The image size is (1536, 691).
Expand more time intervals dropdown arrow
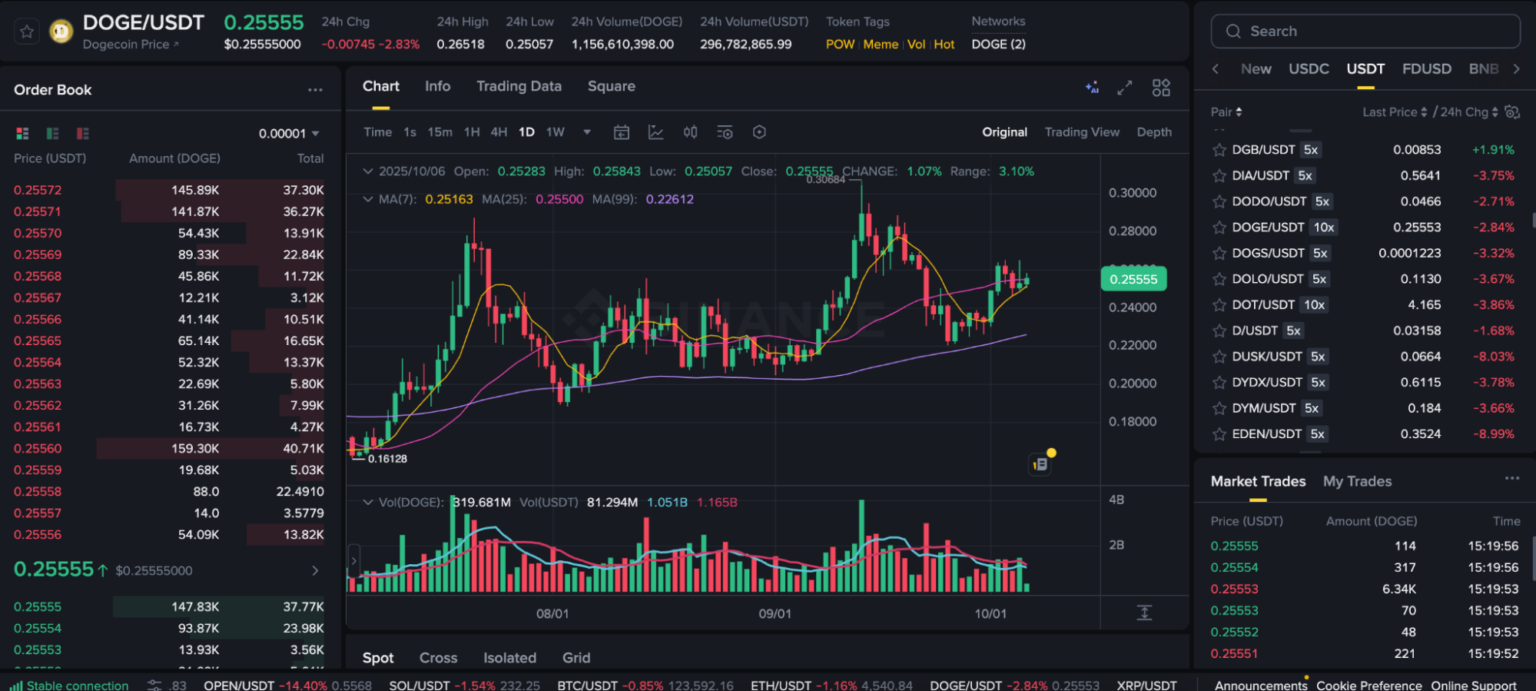pyautogui.click(x=587, y=132)
